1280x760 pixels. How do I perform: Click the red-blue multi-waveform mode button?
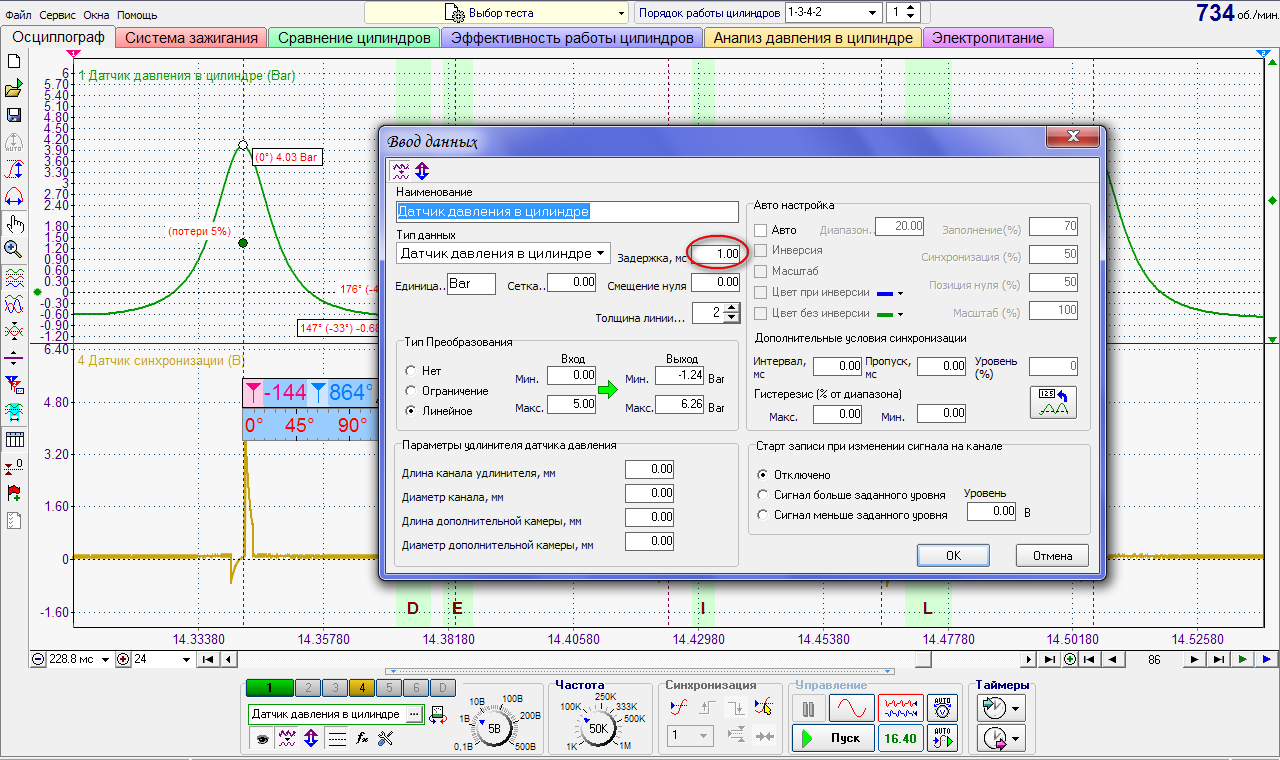[x=900, y=709]
